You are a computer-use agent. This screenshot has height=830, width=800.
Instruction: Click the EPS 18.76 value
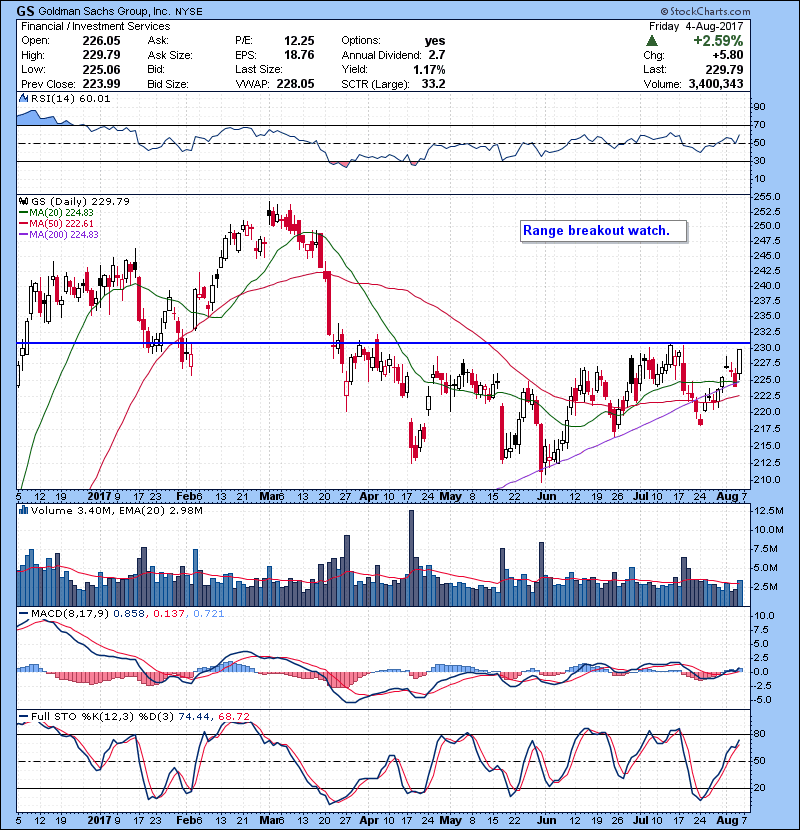click(299, 55)
